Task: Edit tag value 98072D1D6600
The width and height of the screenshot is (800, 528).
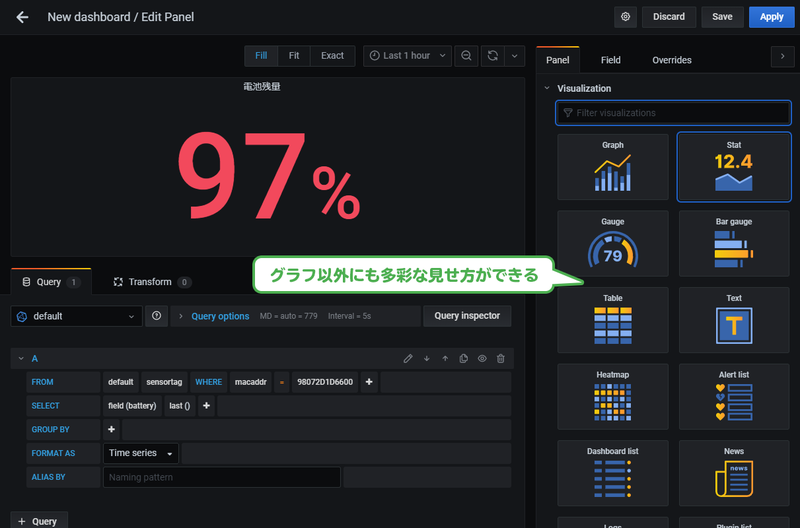Action: point(324,382)
